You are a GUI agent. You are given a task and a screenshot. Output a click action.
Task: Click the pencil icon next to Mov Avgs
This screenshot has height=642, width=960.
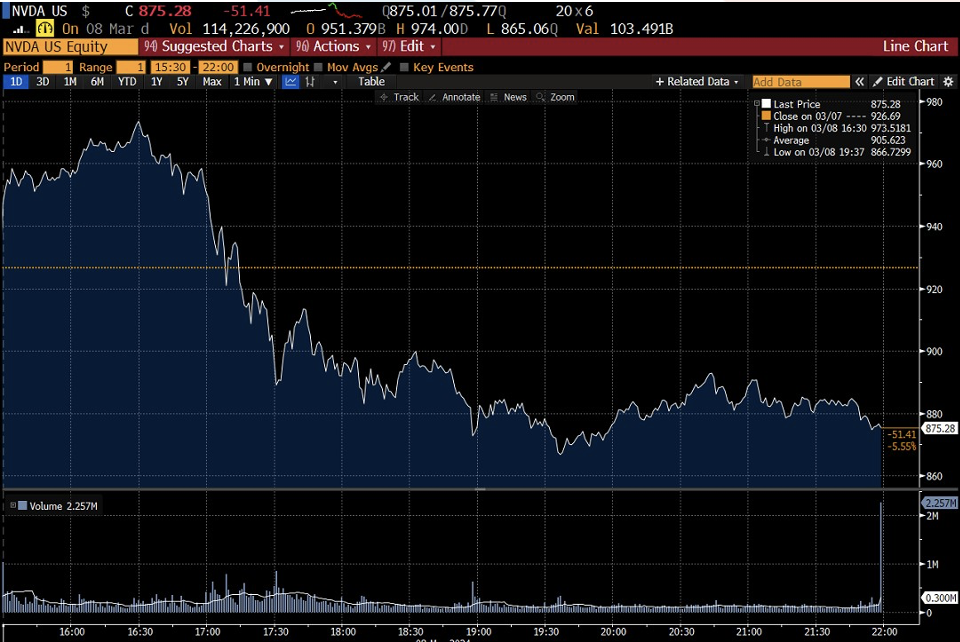(x=386, y=67)
